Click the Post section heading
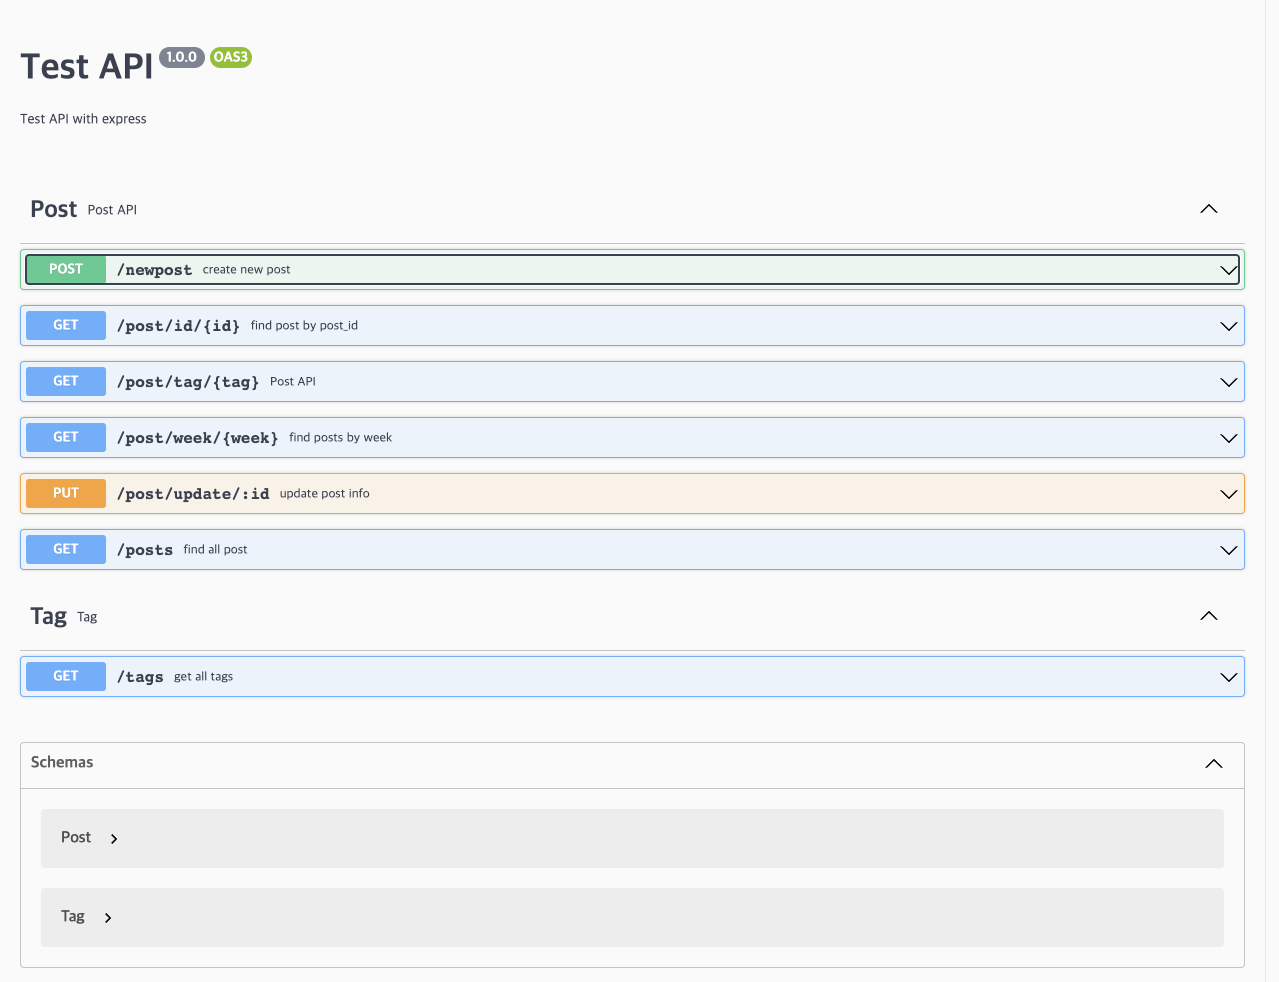Image resolution: width=1279 pixels, height=982 pixels. [x=54, y=209]
